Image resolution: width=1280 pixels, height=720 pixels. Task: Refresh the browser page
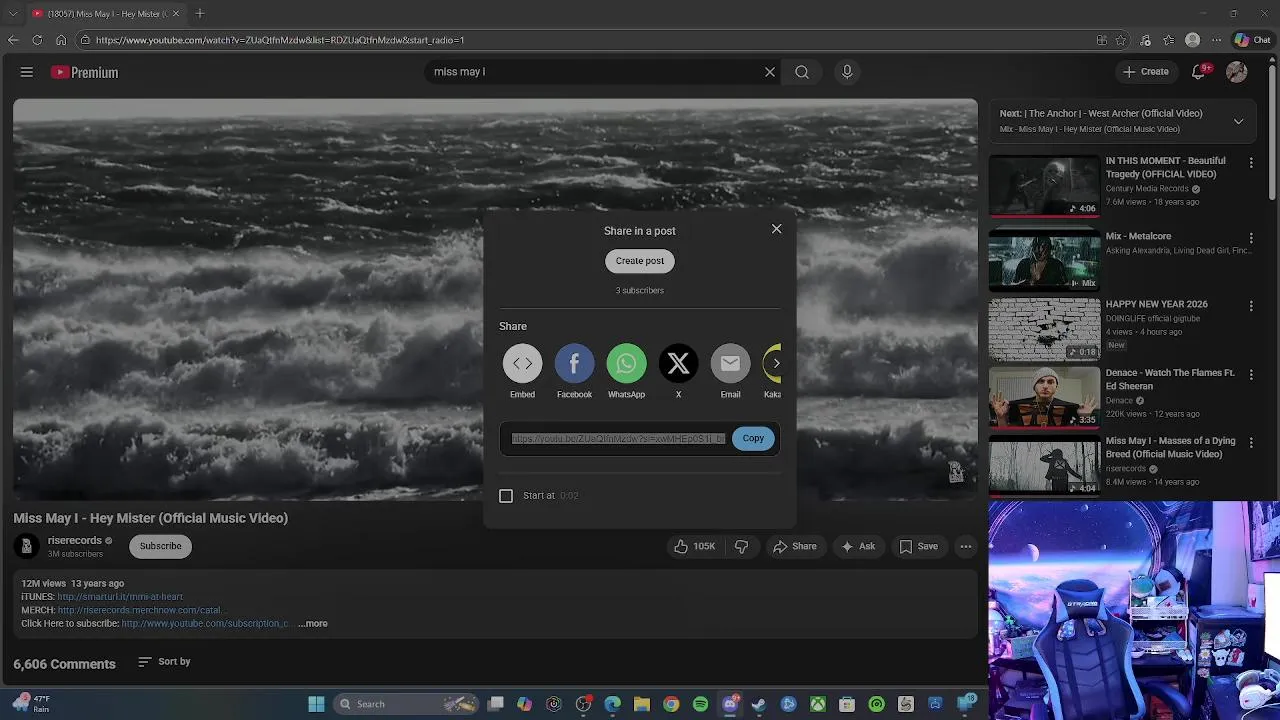pos(37,40)
